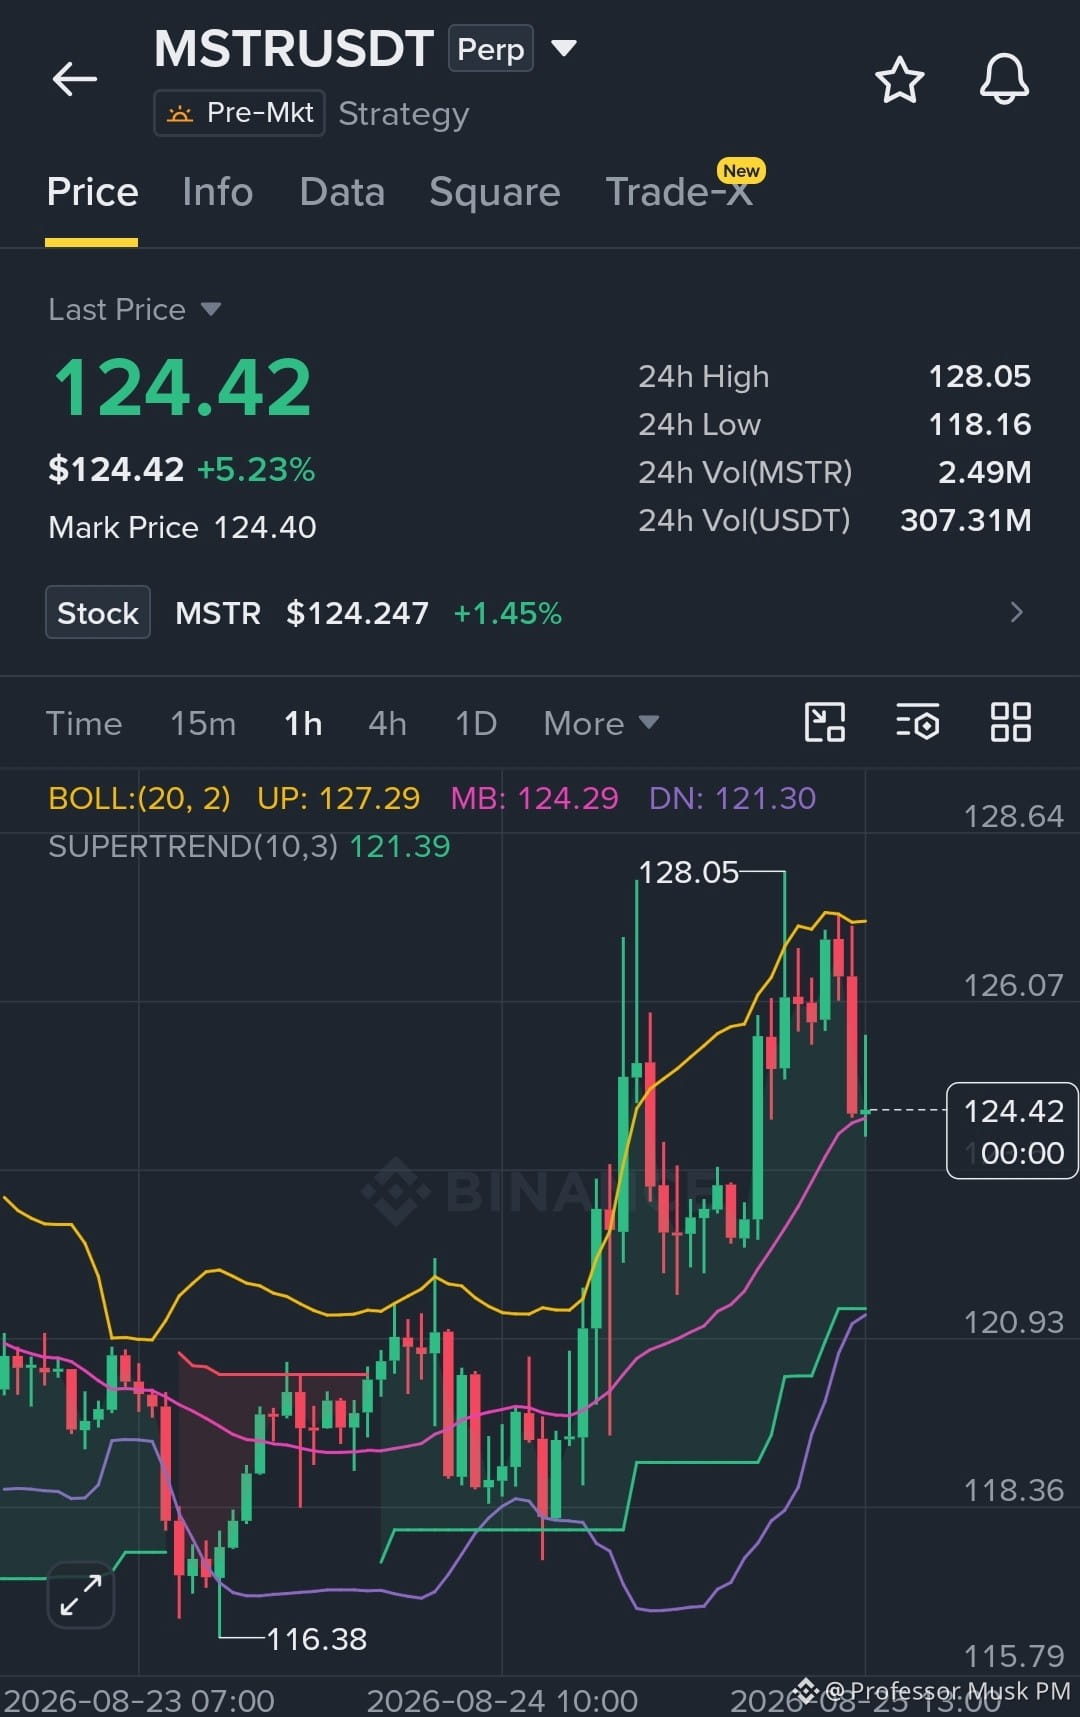The image size is (1080, 1717).
Task: Click the Strategy company name
Action: (403, 114)
